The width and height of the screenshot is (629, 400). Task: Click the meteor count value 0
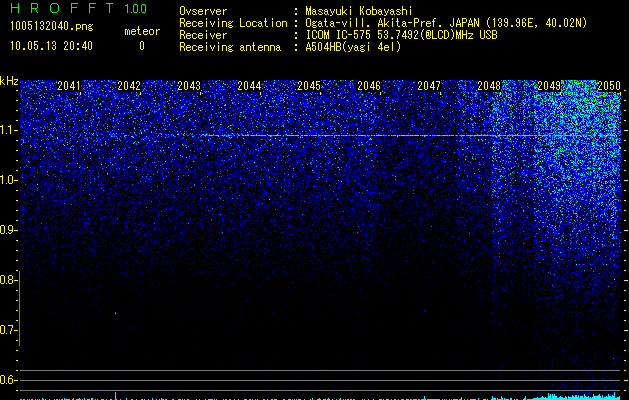[142, 46]
